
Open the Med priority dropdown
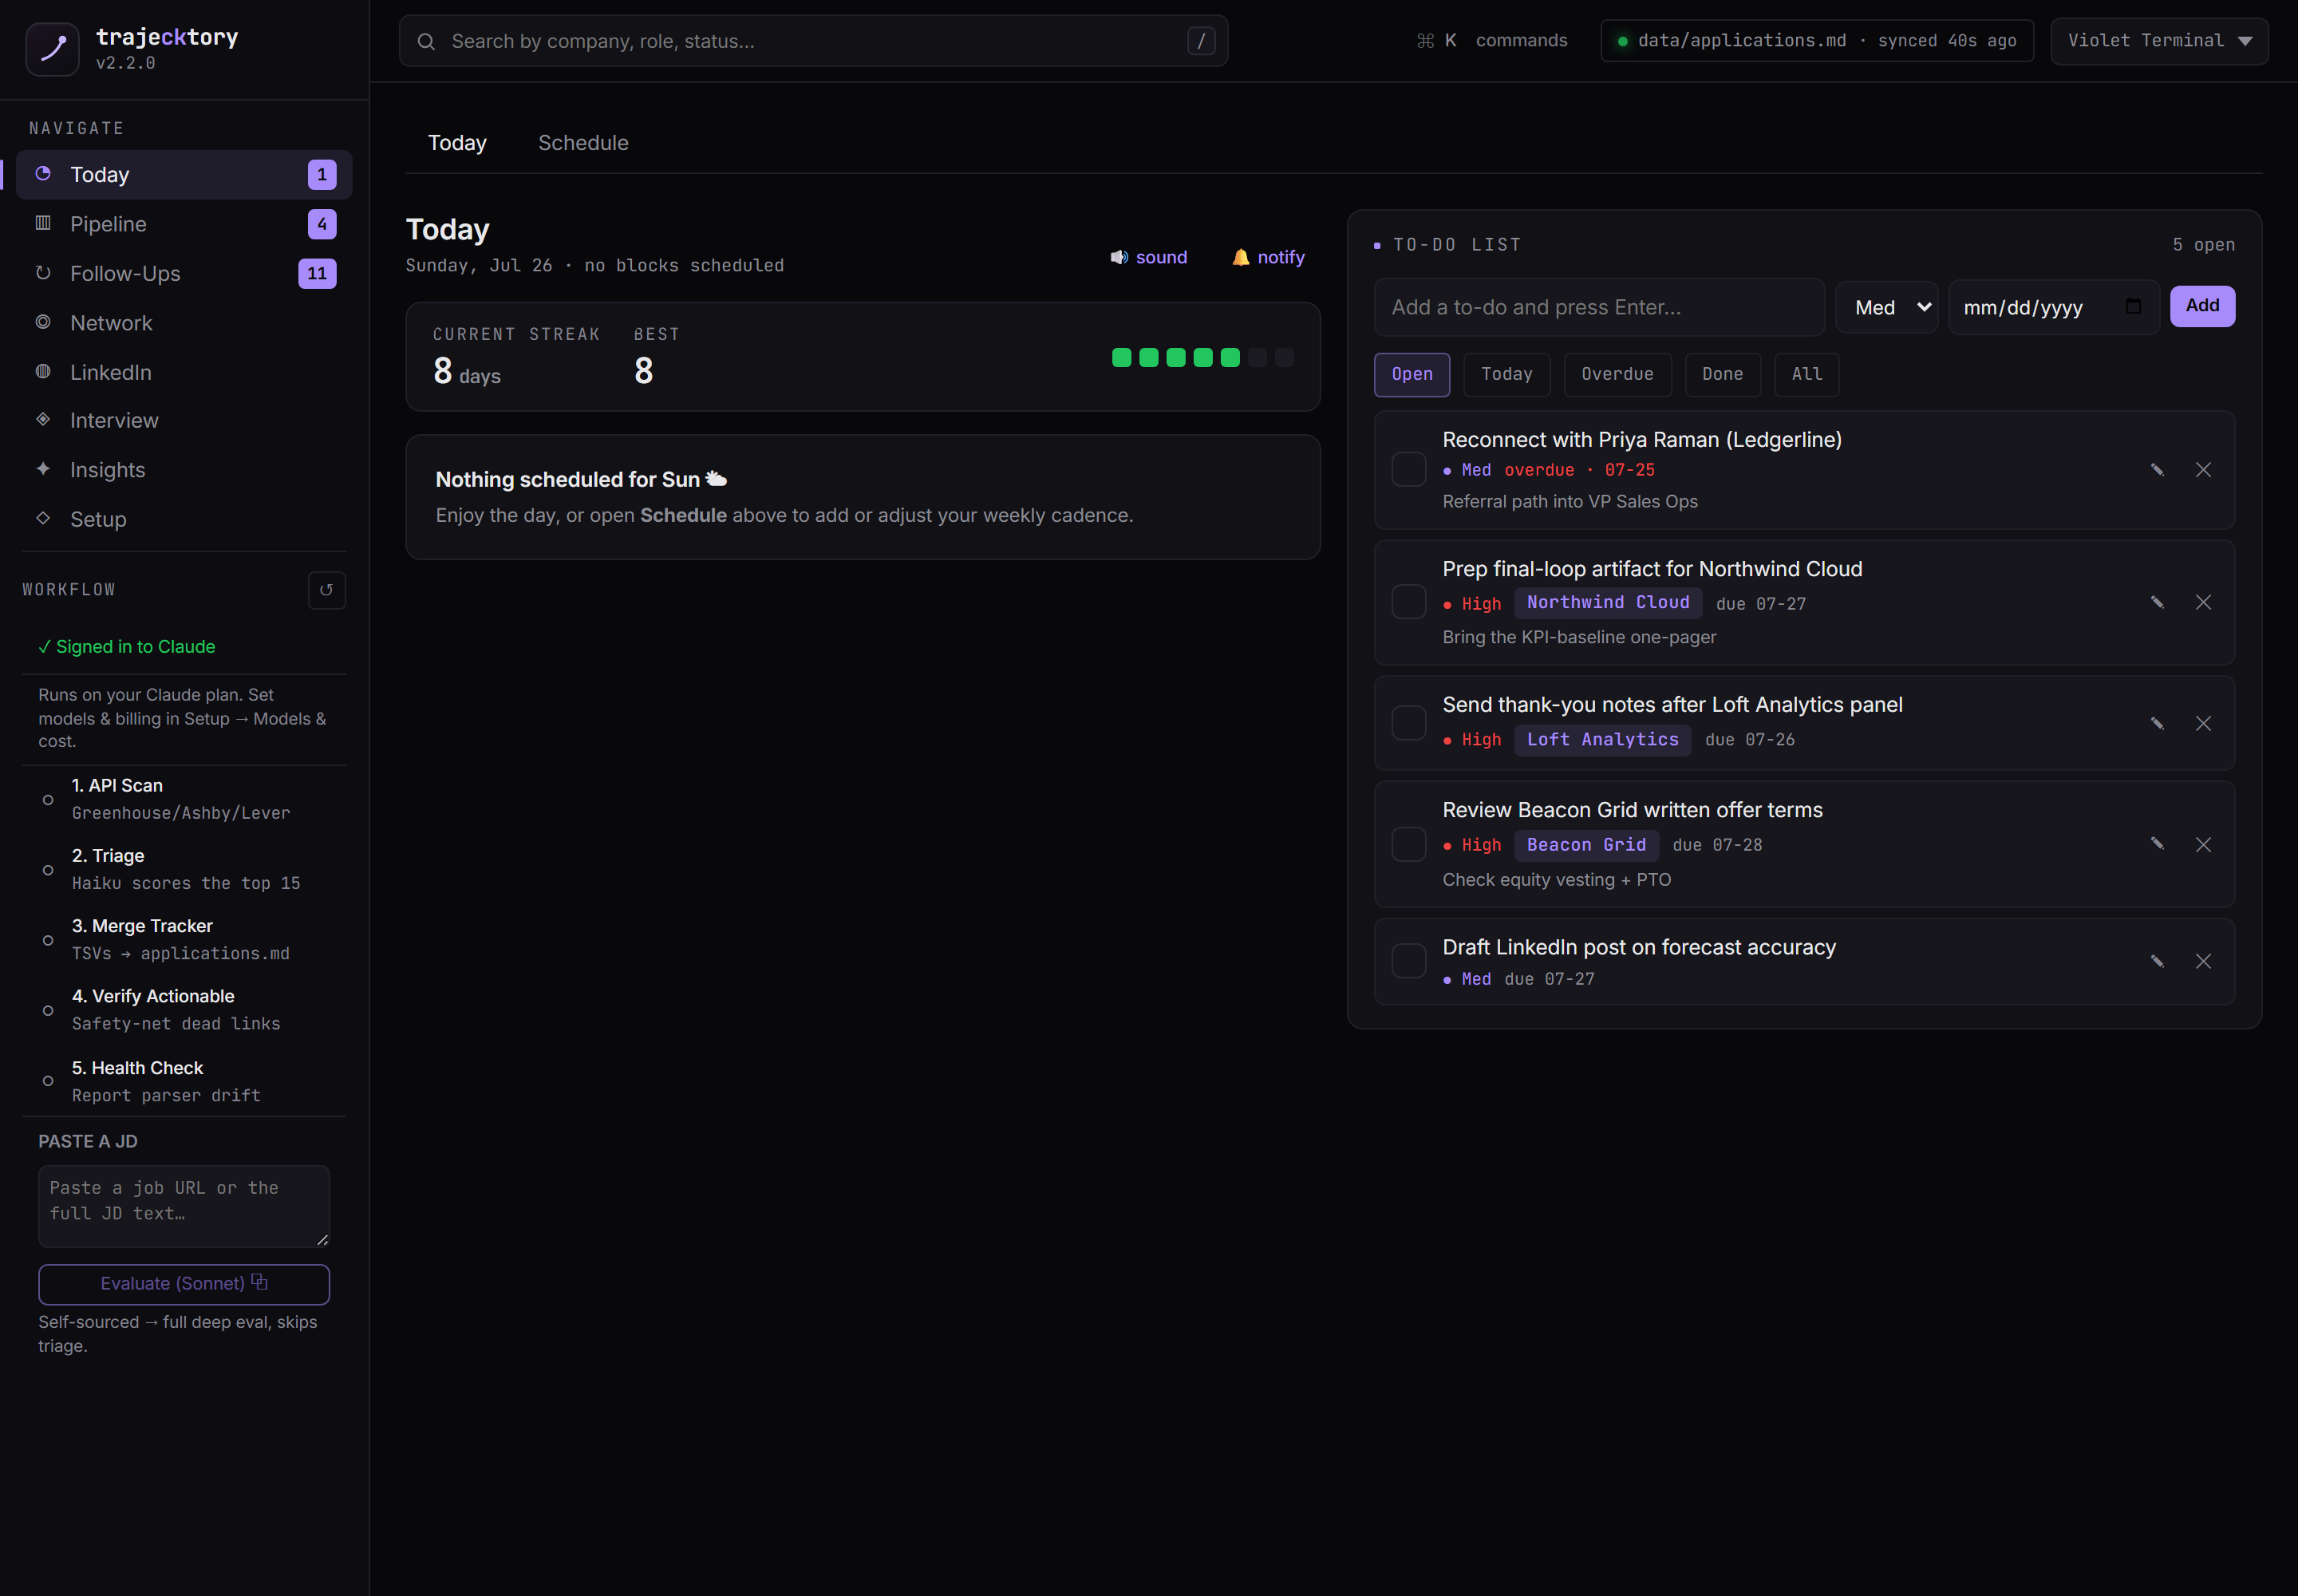[1887, 307]
